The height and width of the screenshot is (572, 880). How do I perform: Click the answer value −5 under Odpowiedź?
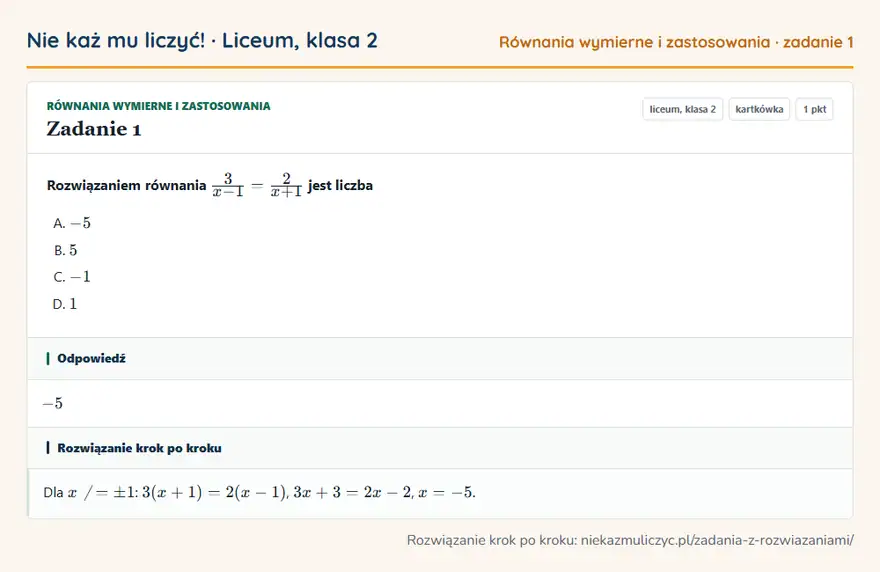[53, 404]
